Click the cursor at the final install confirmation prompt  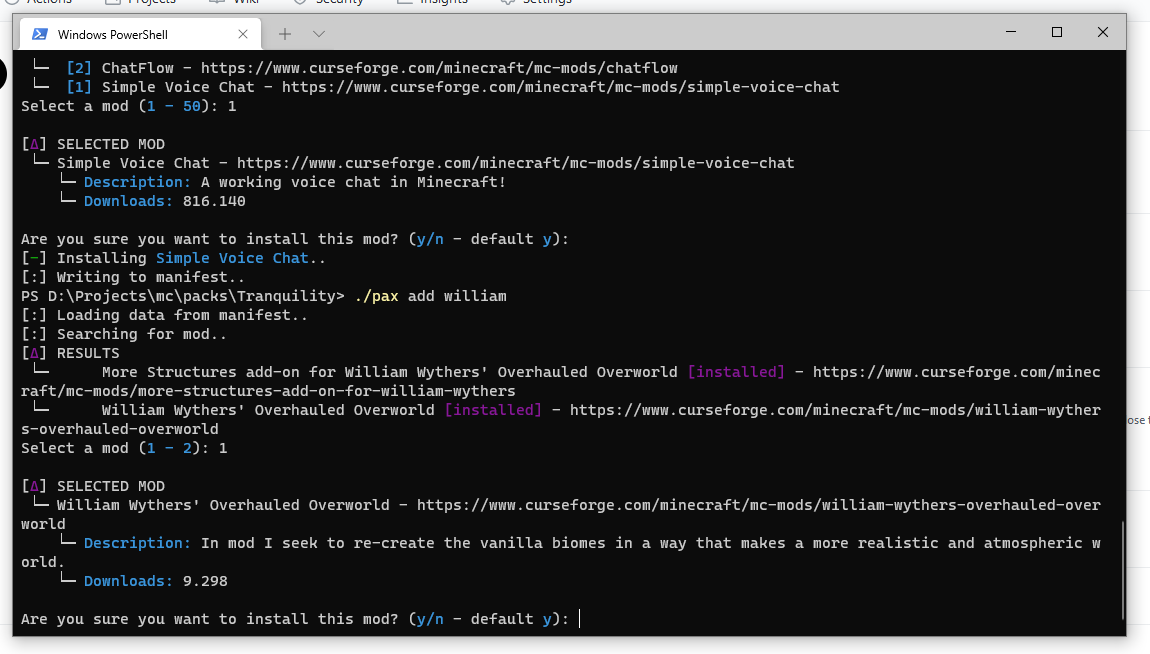580,620
